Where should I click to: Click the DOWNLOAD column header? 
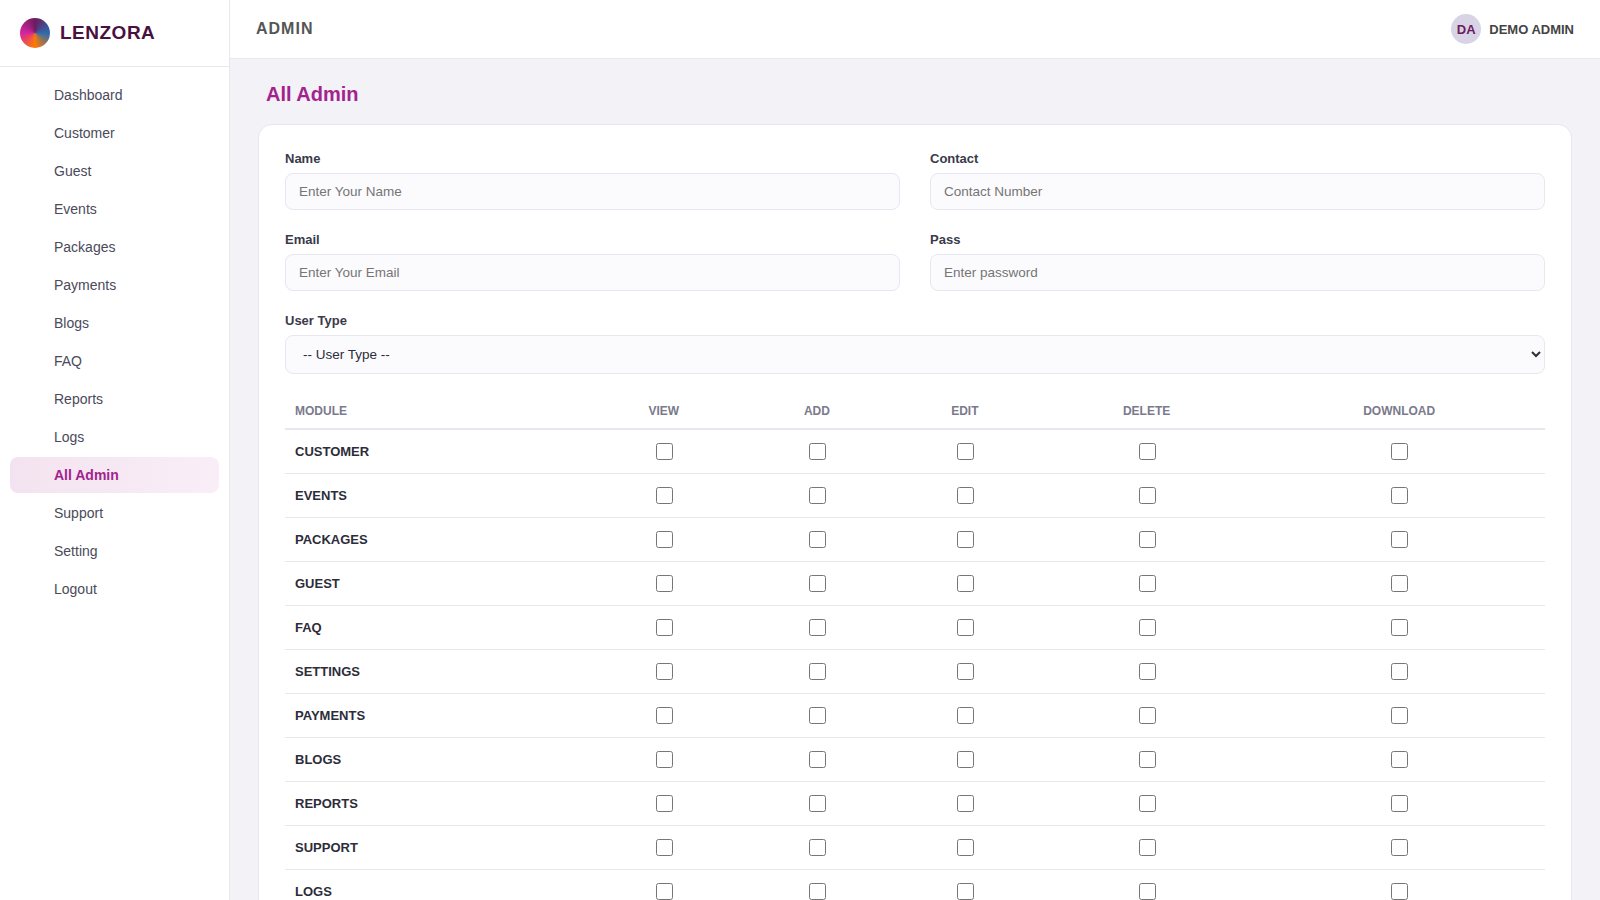pyautogui.click(x=1399, y=411)
